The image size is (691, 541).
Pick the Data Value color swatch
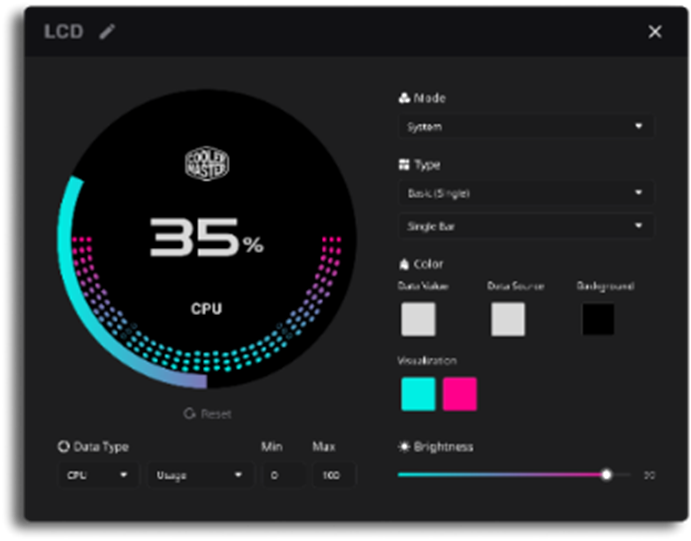pyautogui.click(x=418, y=319)
